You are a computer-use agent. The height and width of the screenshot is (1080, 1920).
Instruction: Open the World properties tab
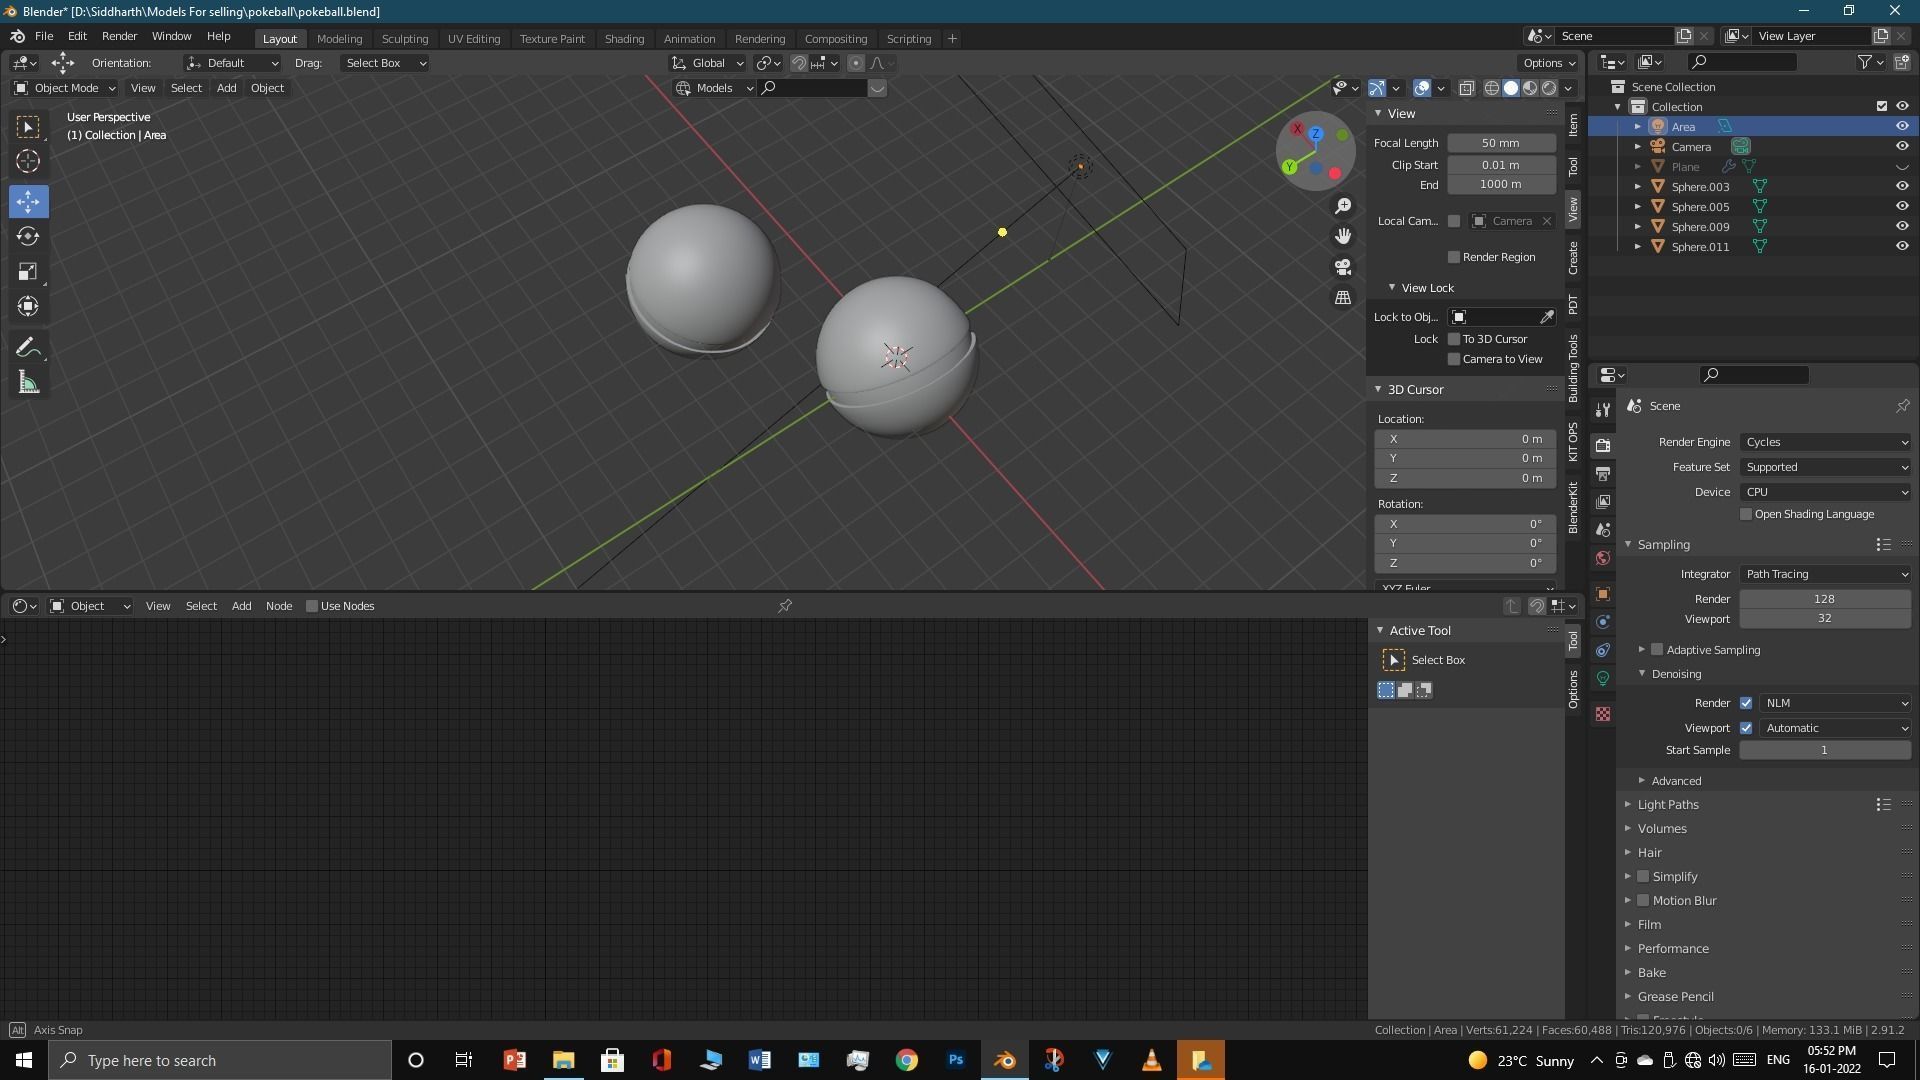coord(1603,558)
